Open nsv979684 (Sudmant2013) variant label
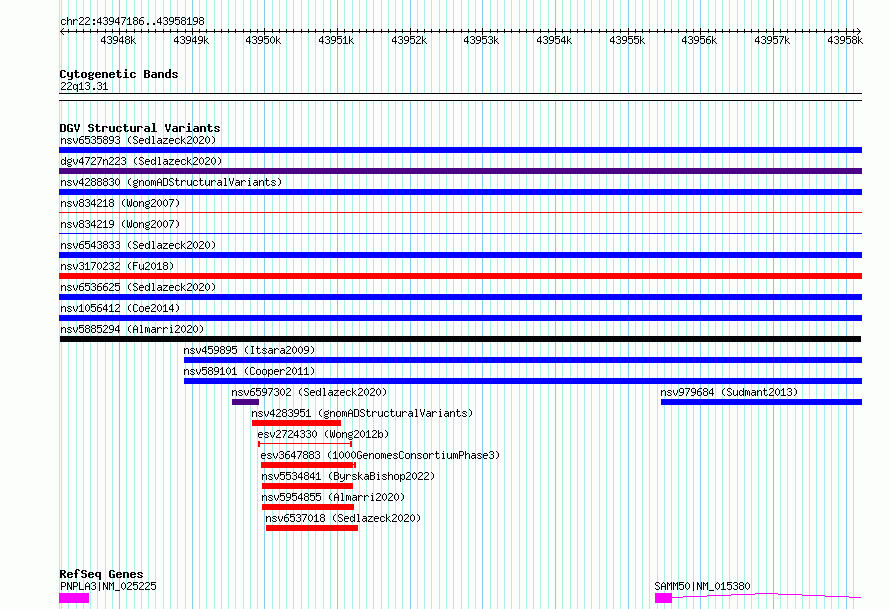890x609 pixels. coord(729,392)
